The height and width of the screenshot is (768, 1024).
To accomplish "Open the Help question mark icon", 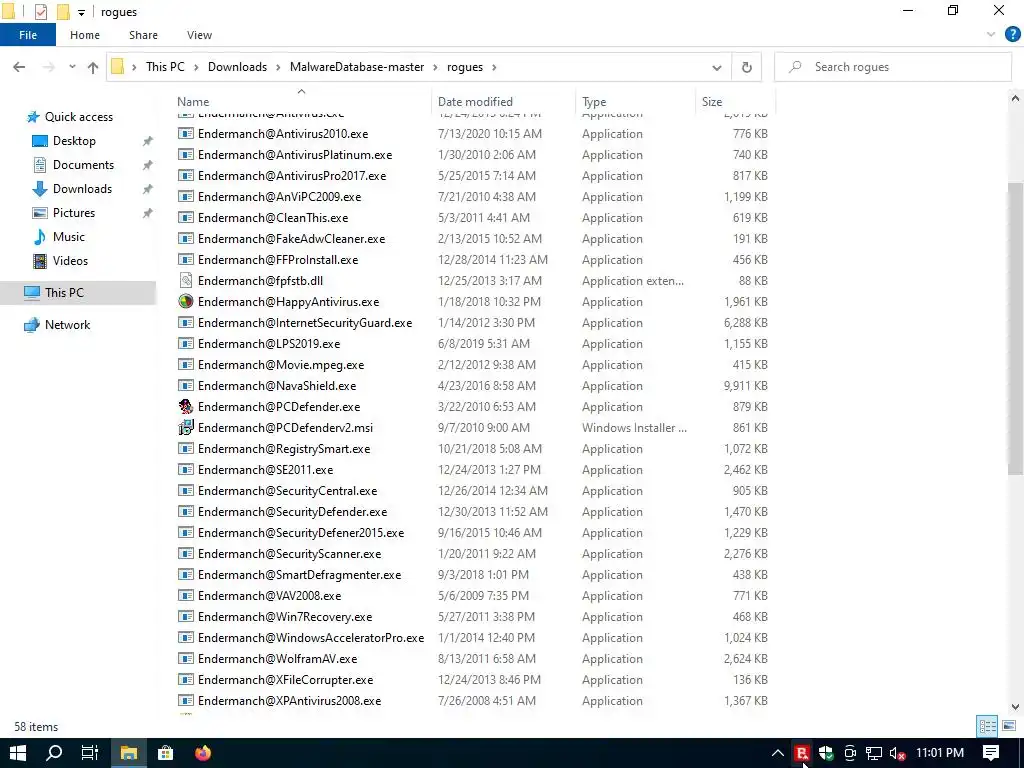I will (x=1012, y=35).
